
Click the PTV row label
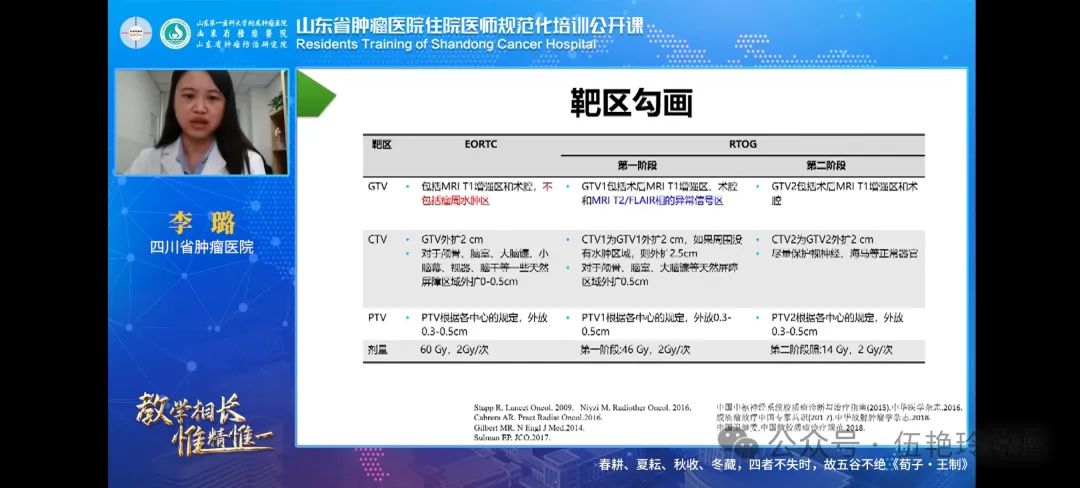tap(378, 317)
